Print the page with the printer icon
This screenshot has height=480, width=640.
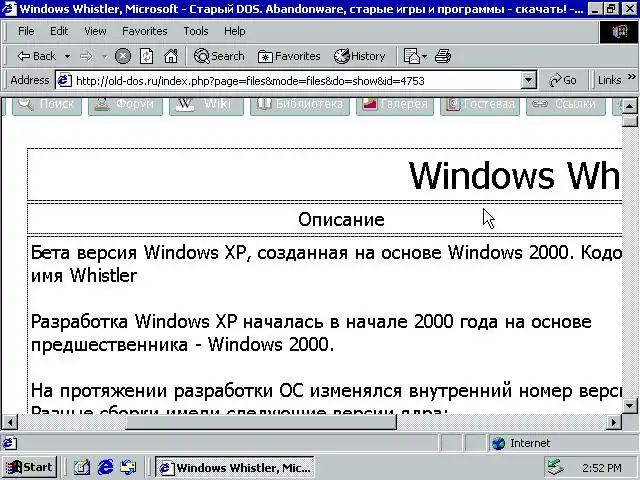443,56
